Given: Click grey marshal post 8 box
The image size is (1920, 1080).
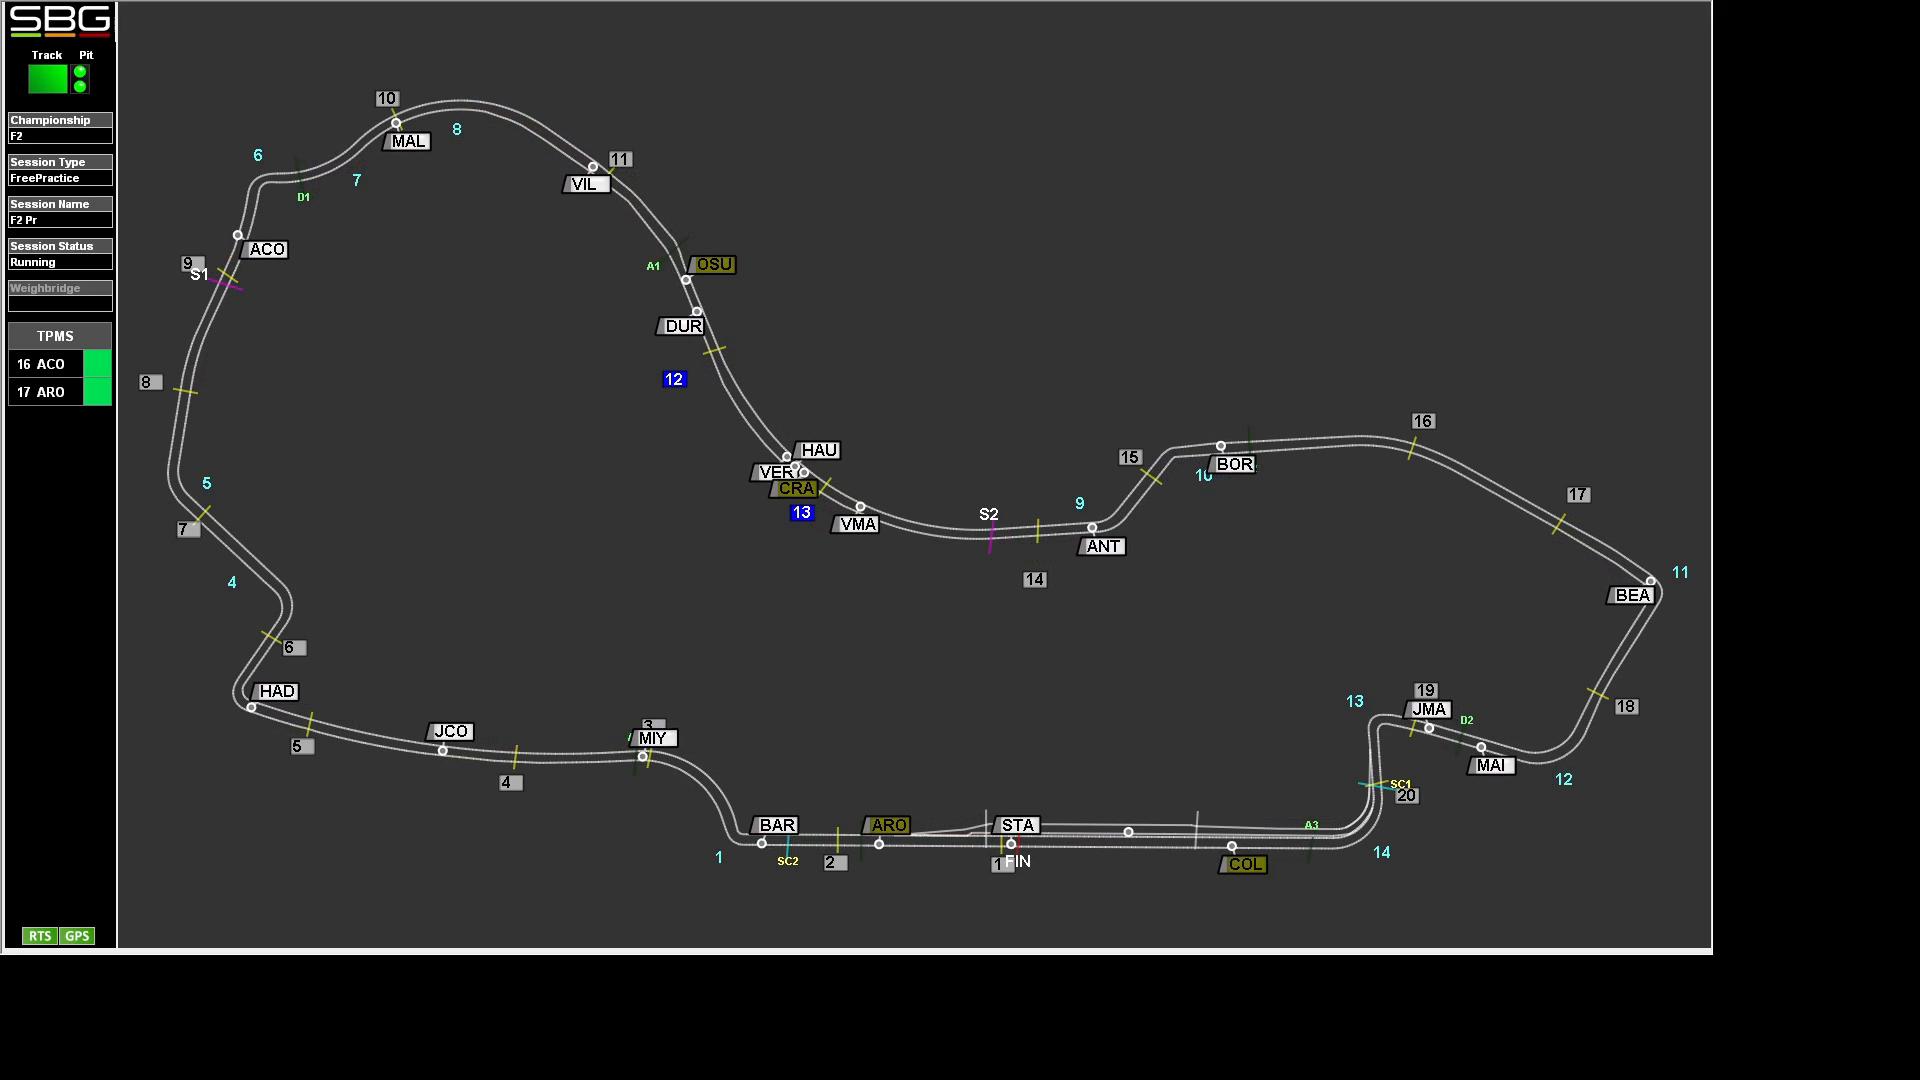Looking at the screenshot, I should pyautogui.click(x=150, y=382).
